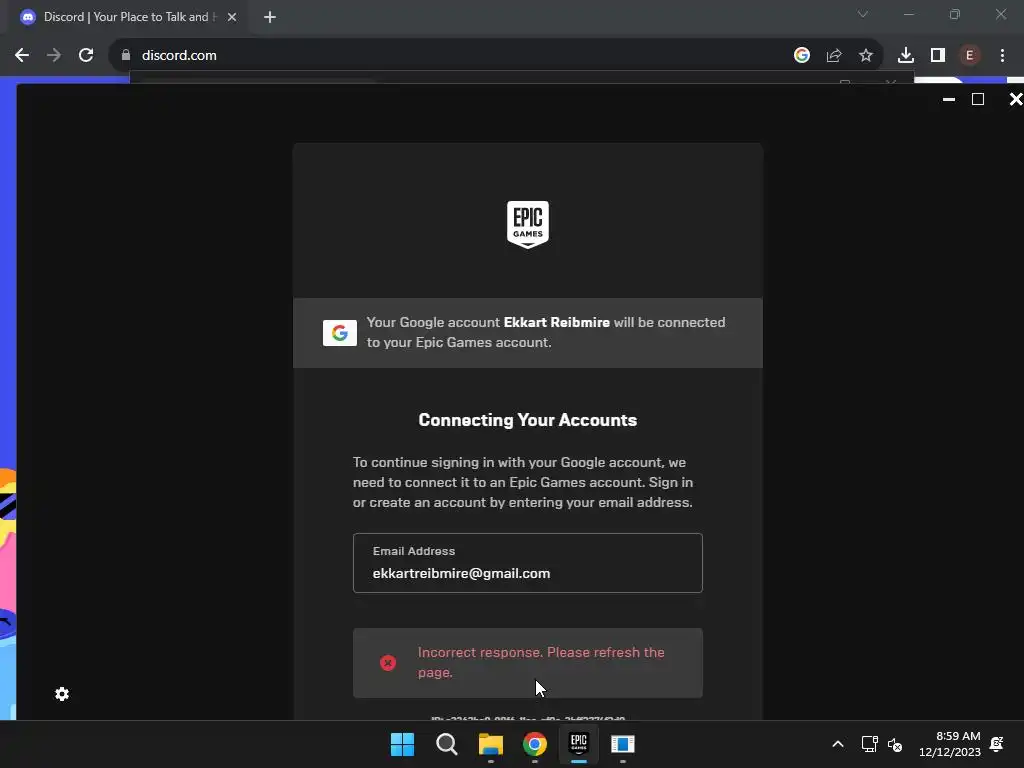1024x768 pixels.
Task: Go back in Chrome
Action: [x=22, y=55]
